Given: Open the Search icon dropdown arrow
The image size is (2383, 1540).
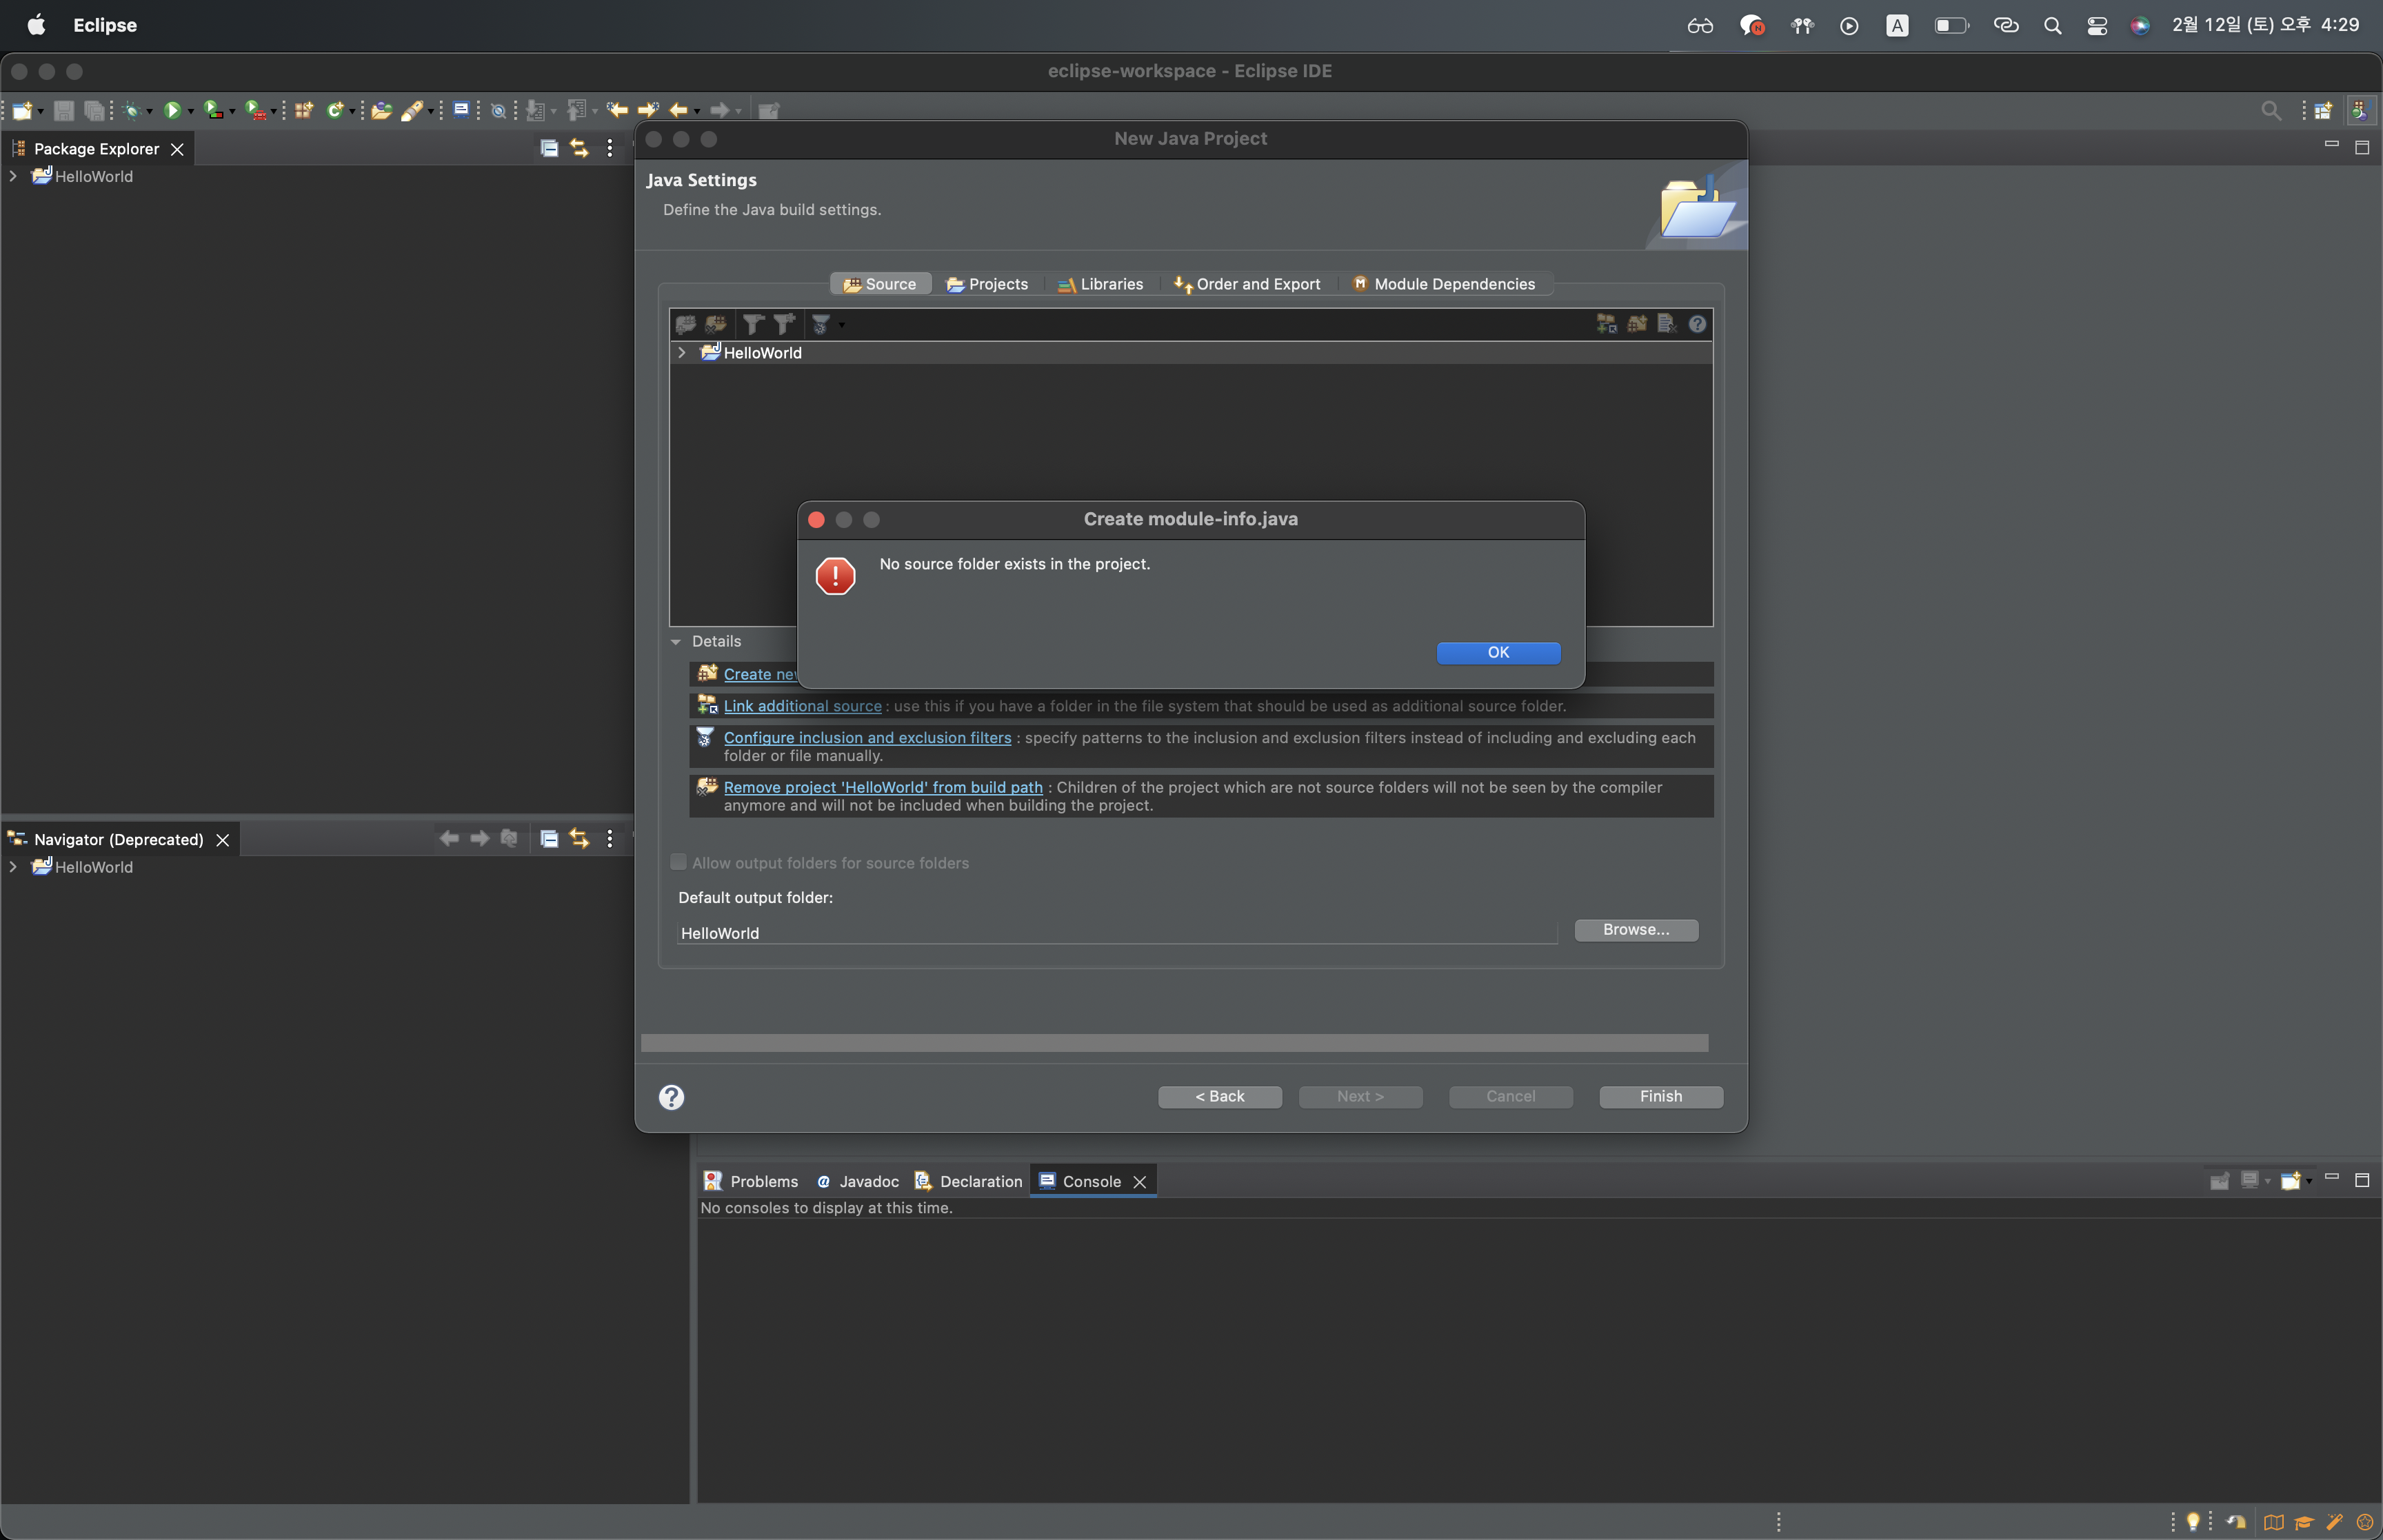Looking at the screenshot, I should click(430, 111).
